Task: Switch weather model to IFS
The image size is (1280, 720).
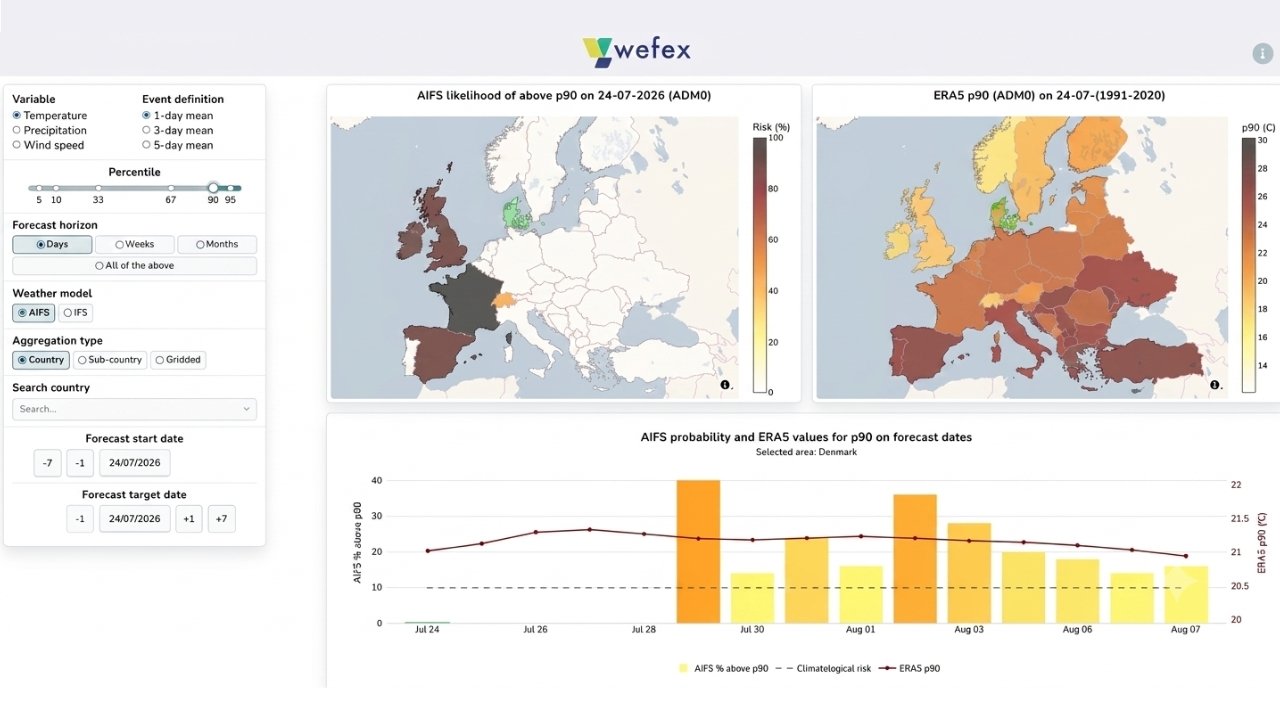Action: [x=75, y=313]
